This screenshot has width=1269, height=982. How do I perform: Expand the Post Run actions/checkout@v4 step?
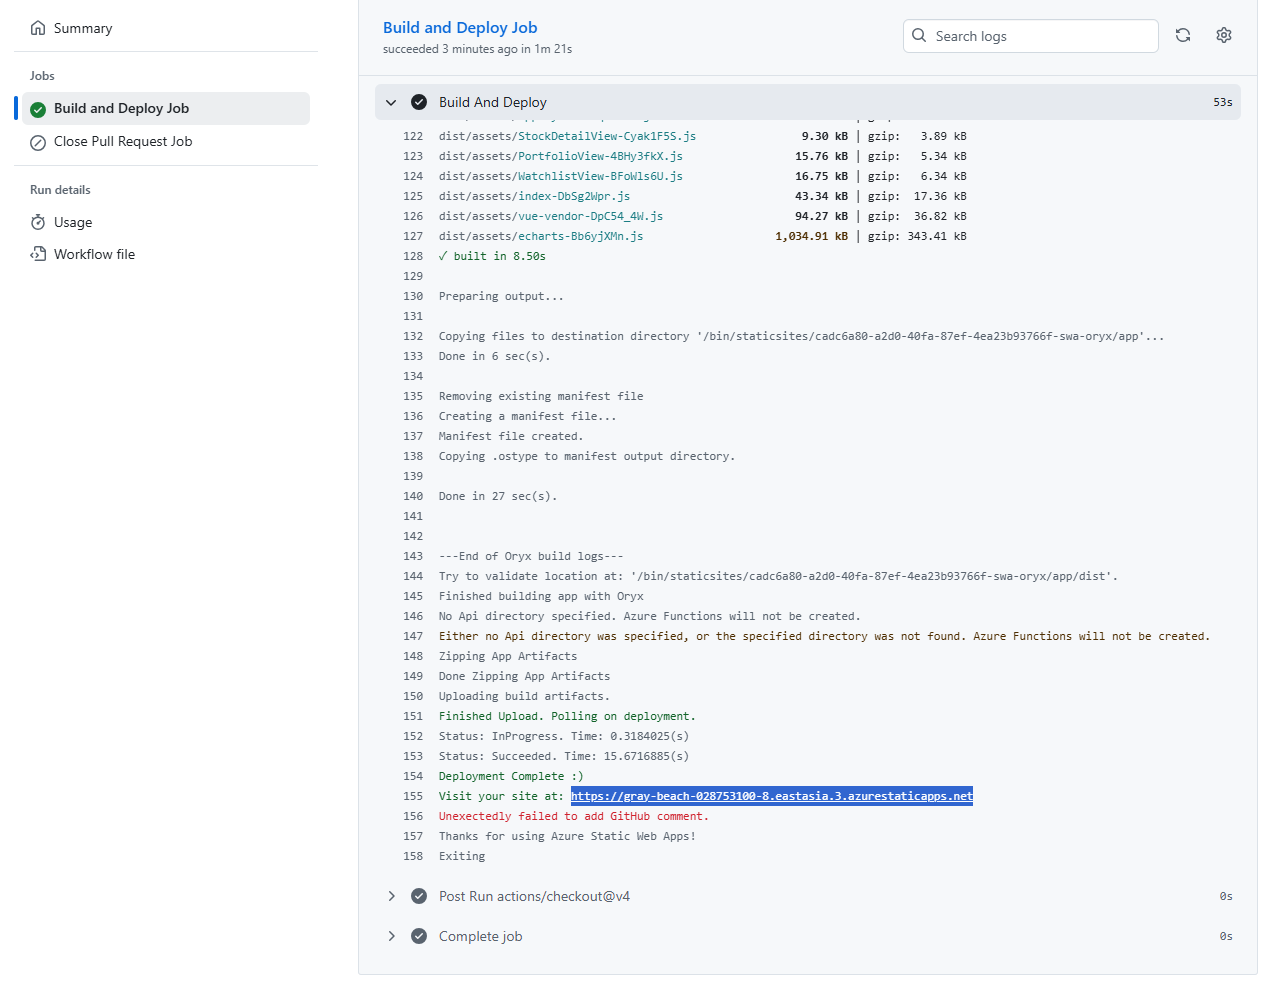pyautogui.click(x=391, y=896)
